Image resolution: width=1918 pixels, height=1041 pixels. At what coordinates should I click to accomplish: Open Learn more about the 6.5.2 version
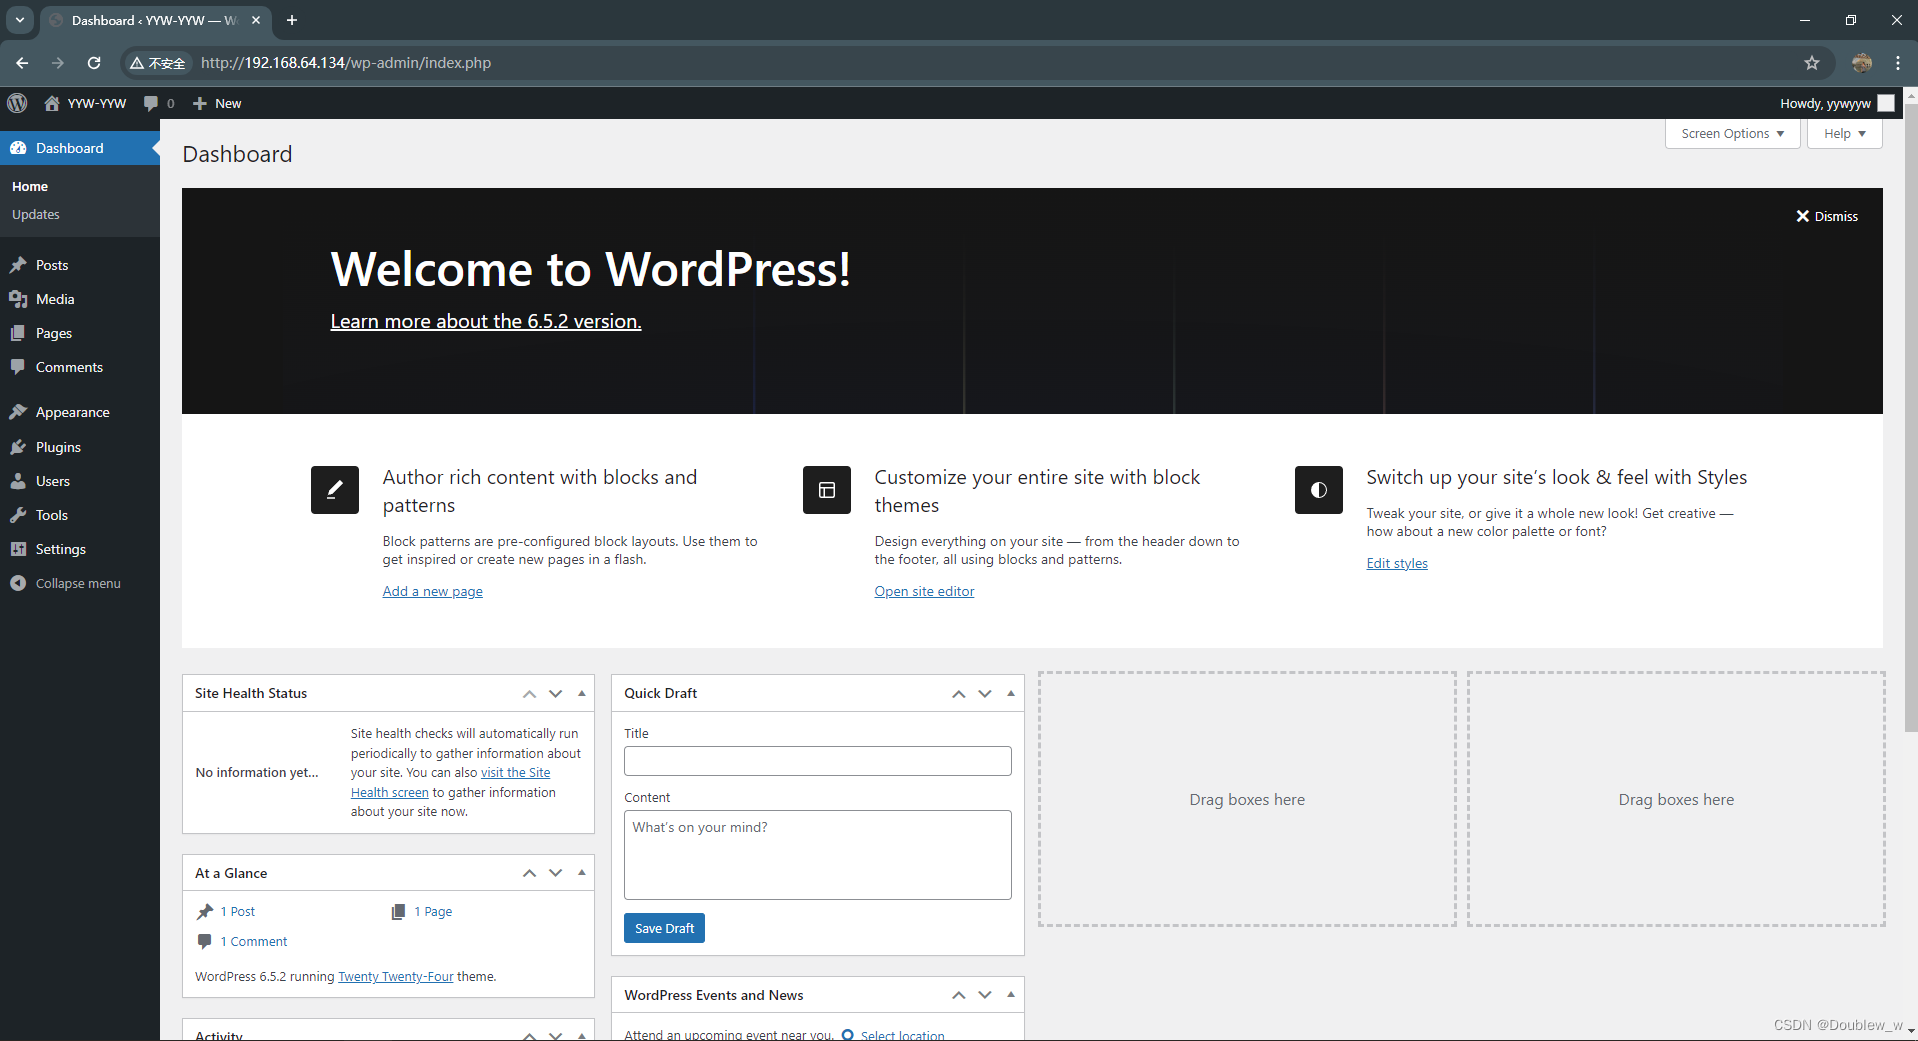click(x=485, y=321)
